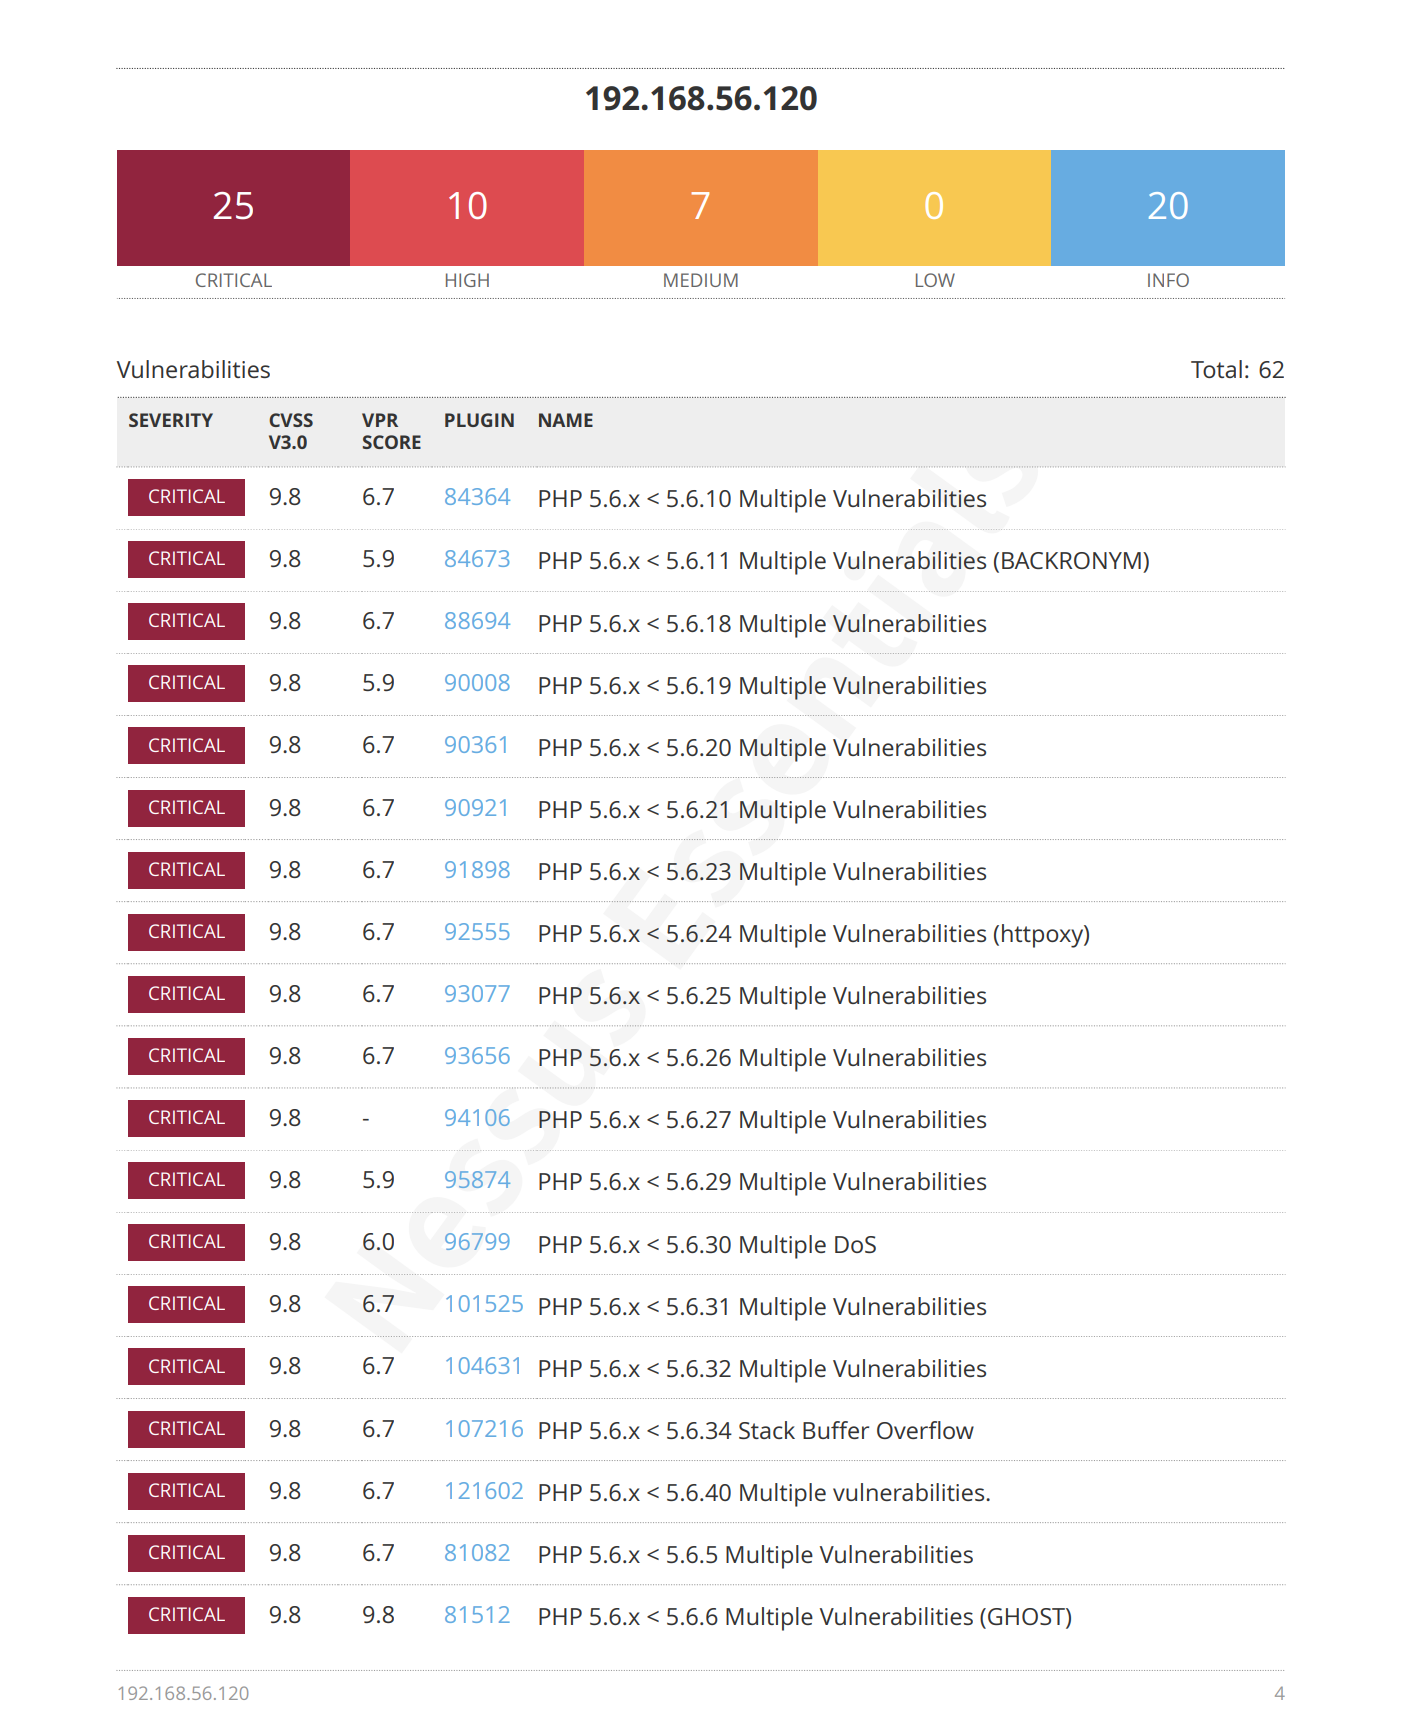Click the footer host 192.168.56.120
The width and height of the screenshot is (1406, 1727).
click(183, 1693)
